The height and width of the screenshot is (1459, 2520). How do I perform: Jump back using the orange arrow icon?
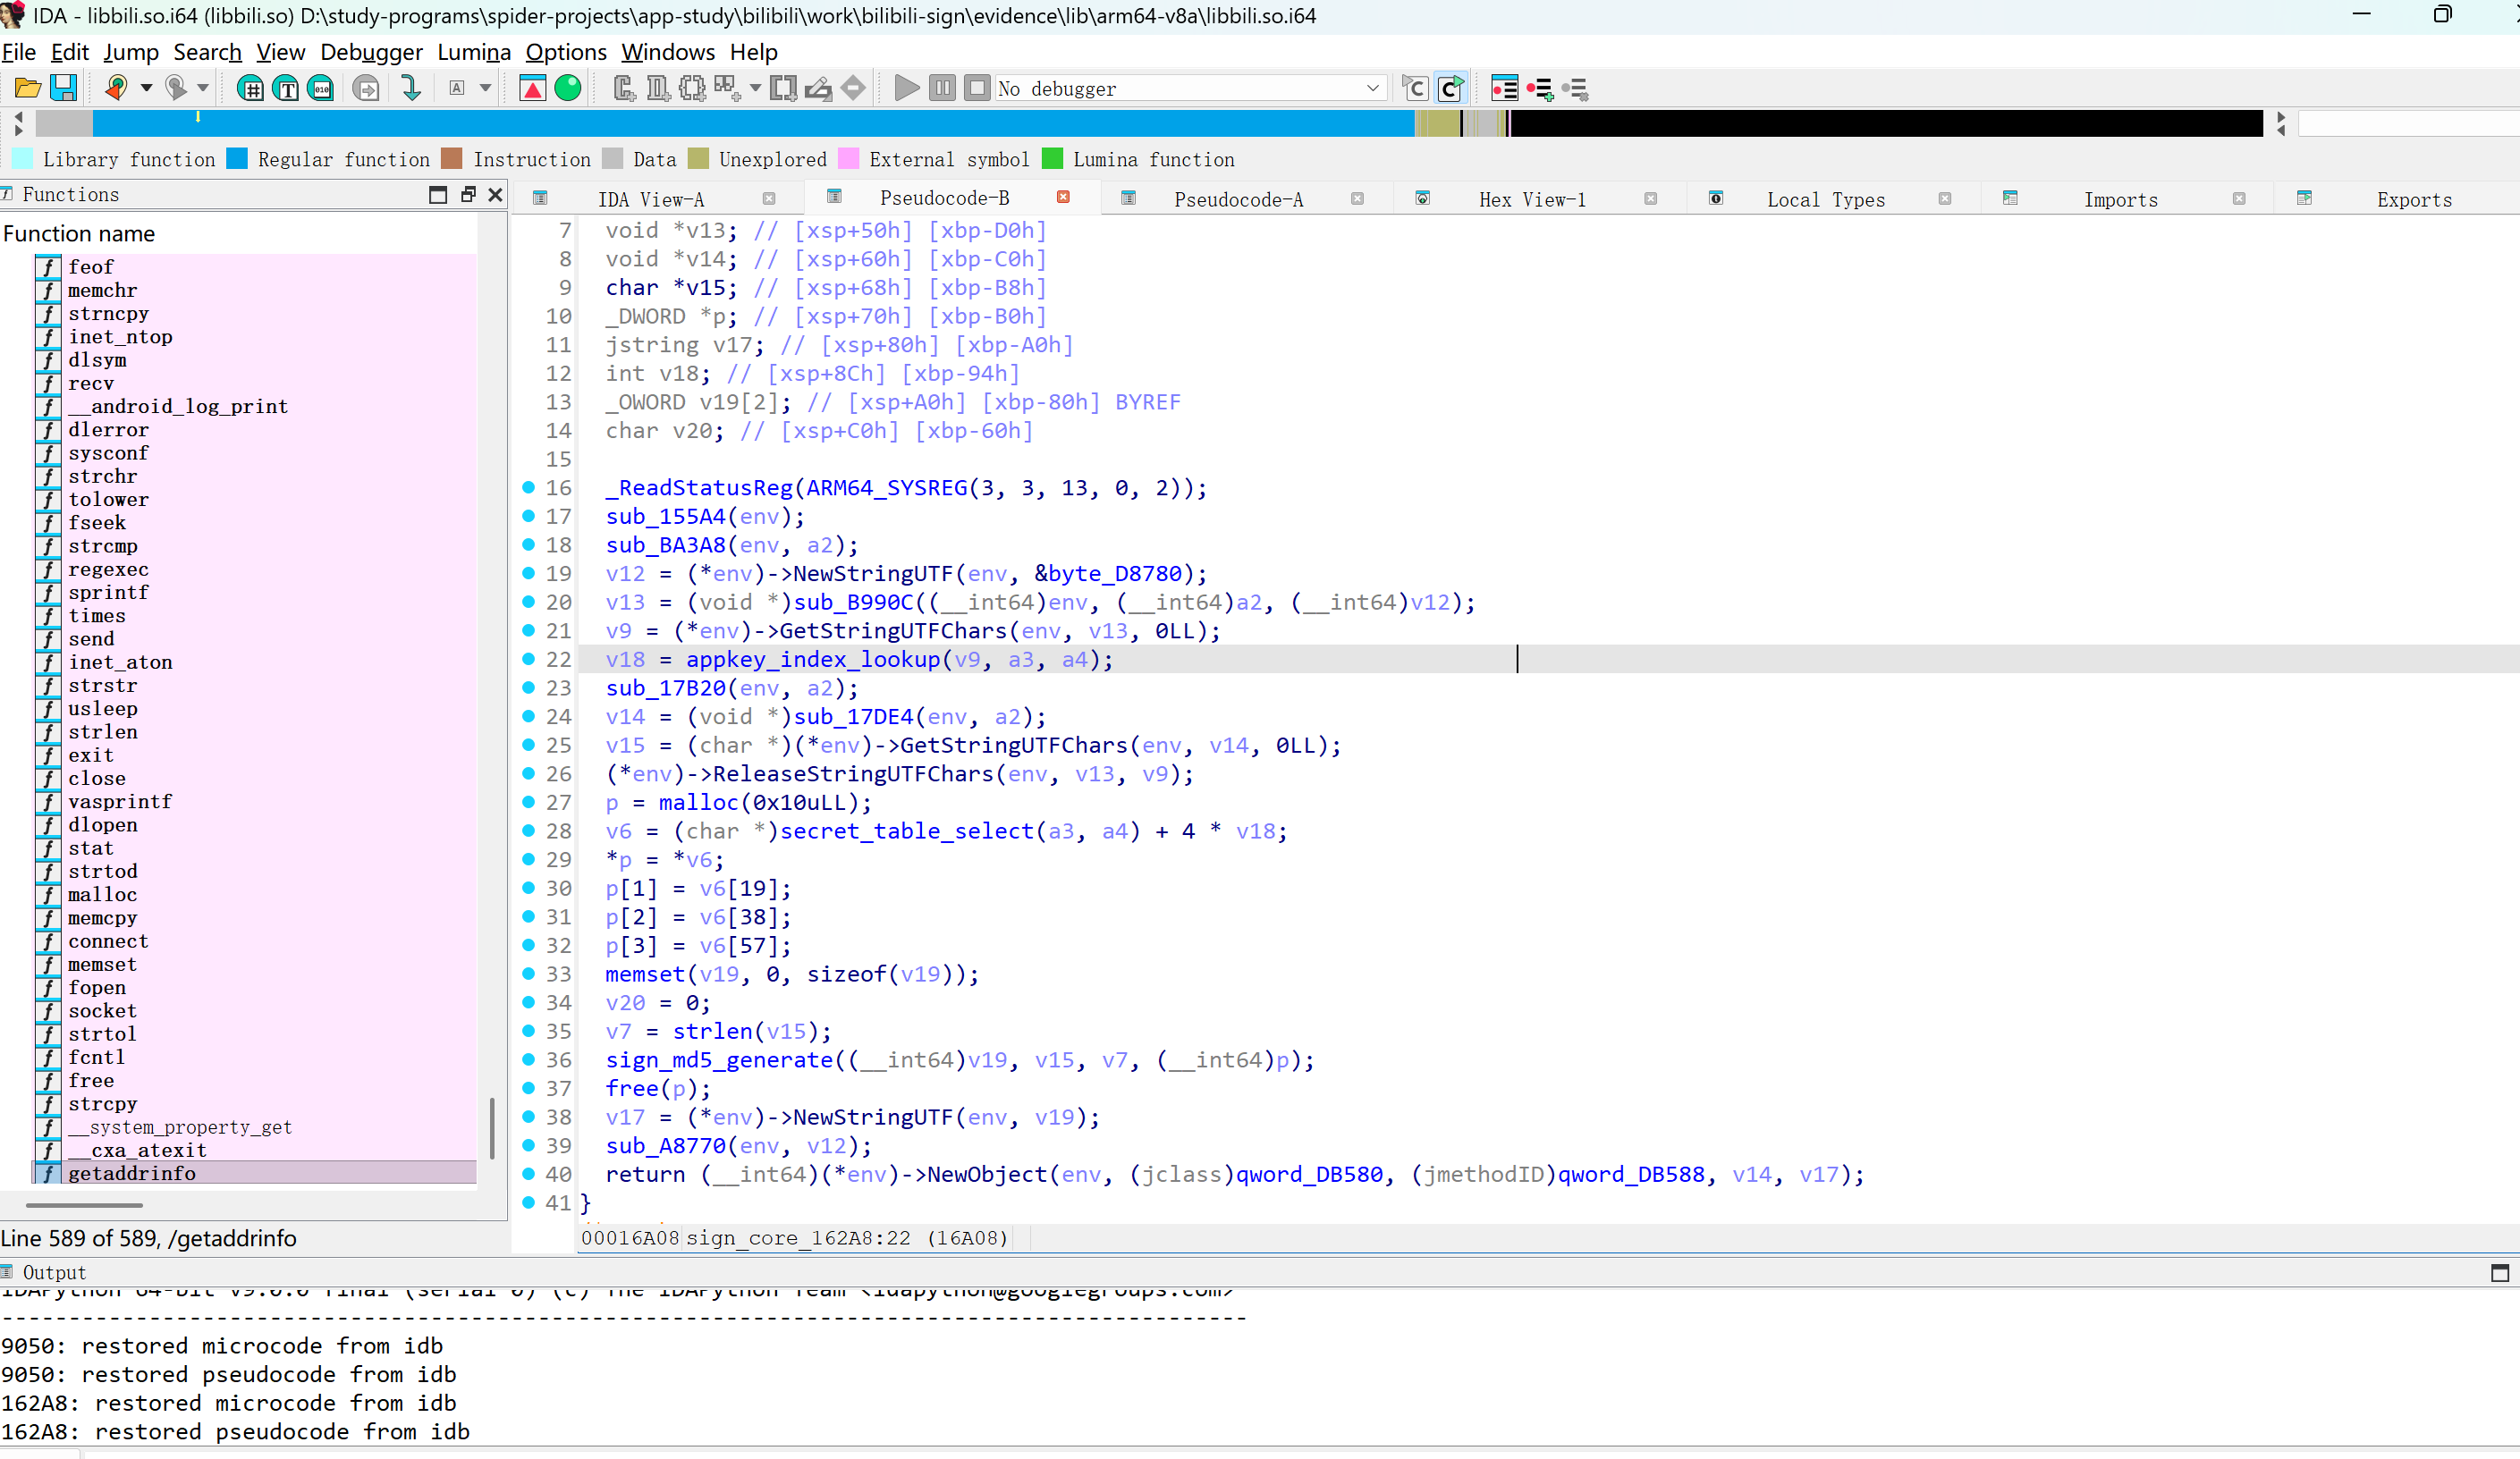click(x=116, y=88)
